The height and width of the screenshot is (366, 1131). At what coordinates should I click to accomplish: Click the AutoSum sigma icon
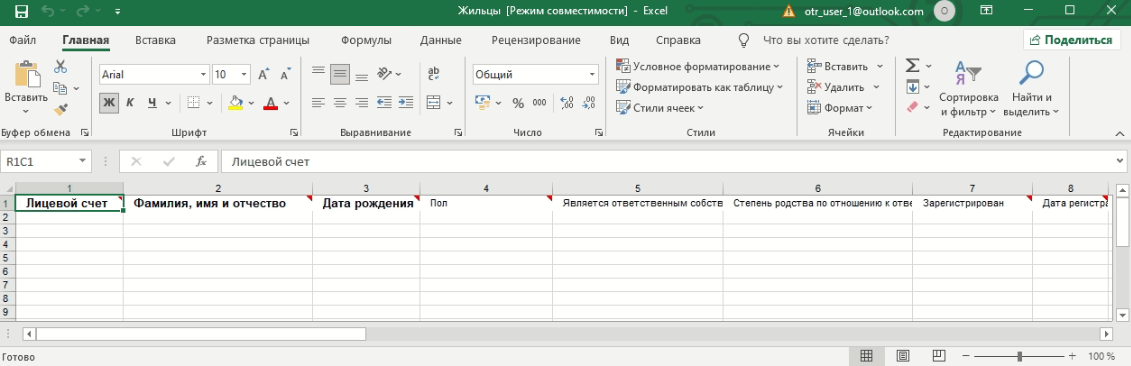pos(912,66)
